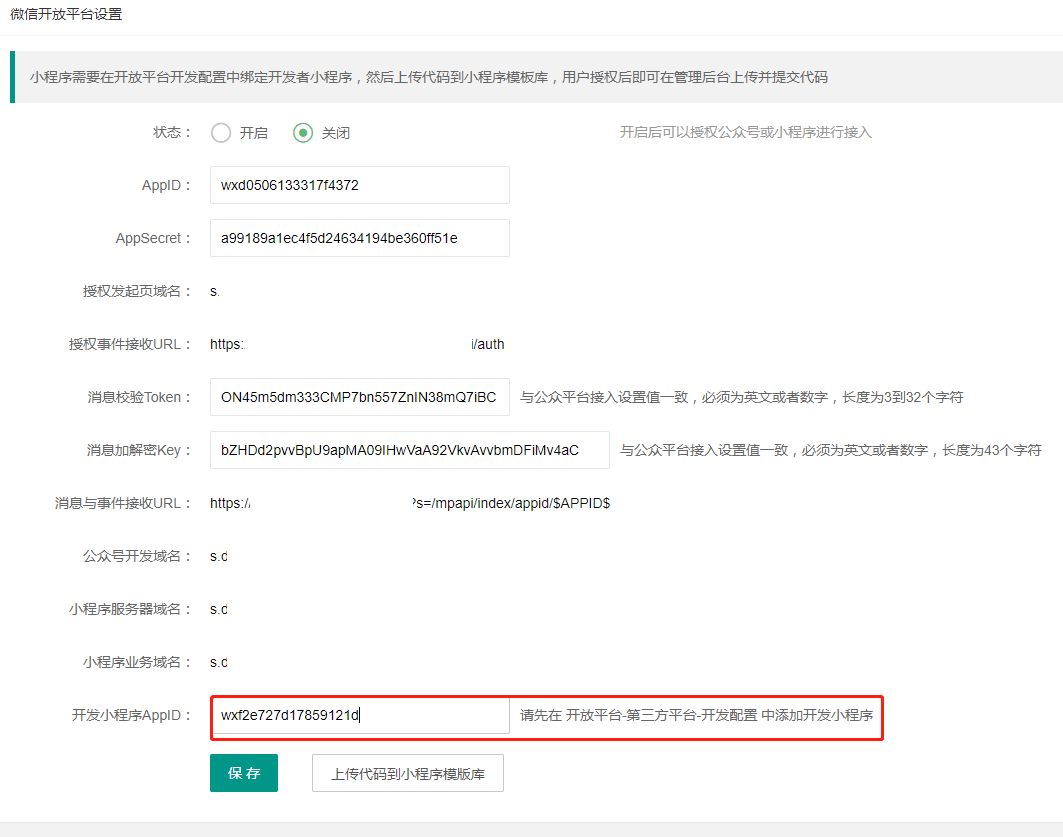Click the notice banner about 小程序模板库
This screenshot has height=837, width=1063.
[429, 77]
